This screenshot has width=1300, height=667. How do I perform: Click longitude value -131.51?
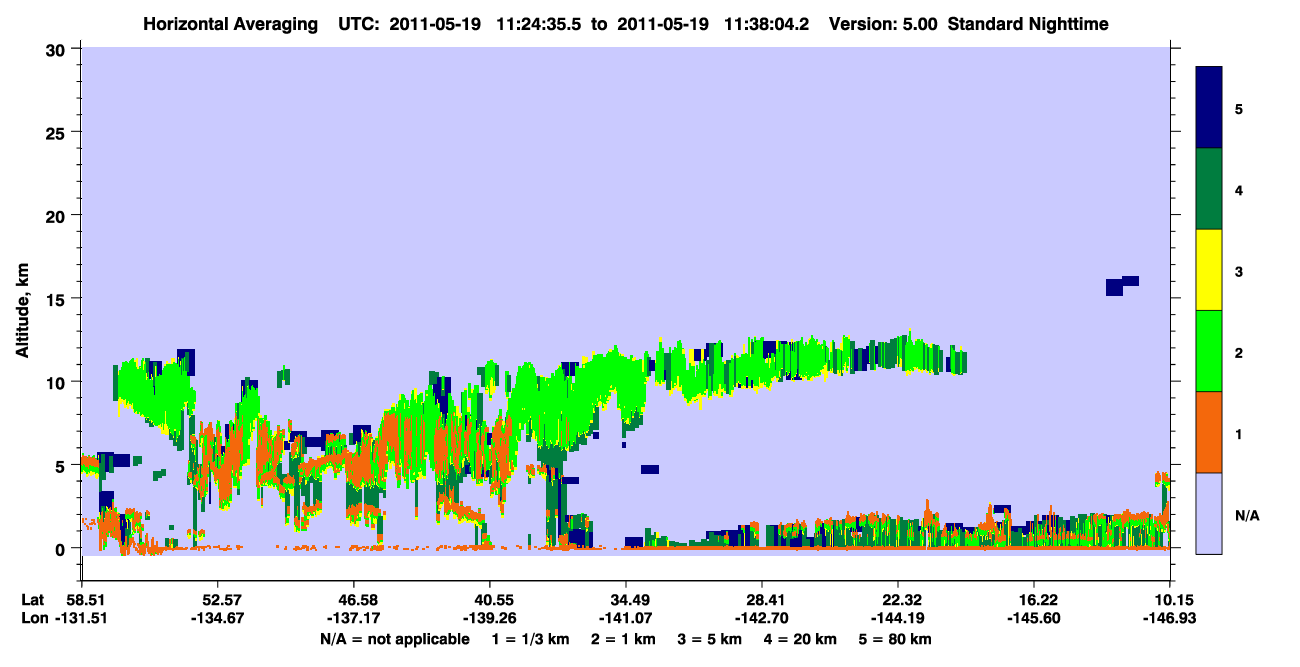coord(82,618)
